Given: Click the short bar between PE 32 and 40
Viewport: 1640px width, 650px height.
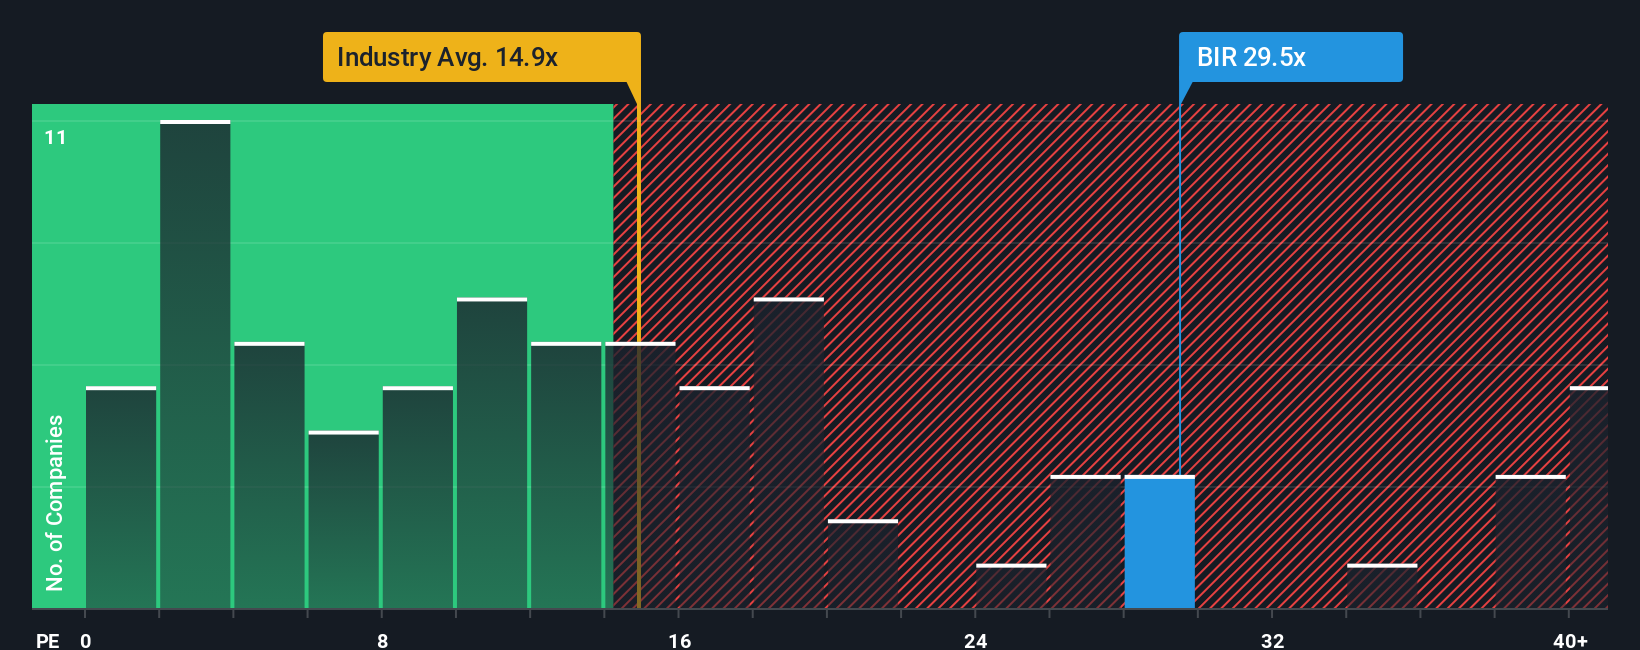Looking at the screenshot, I should [x=1382, y=586].
